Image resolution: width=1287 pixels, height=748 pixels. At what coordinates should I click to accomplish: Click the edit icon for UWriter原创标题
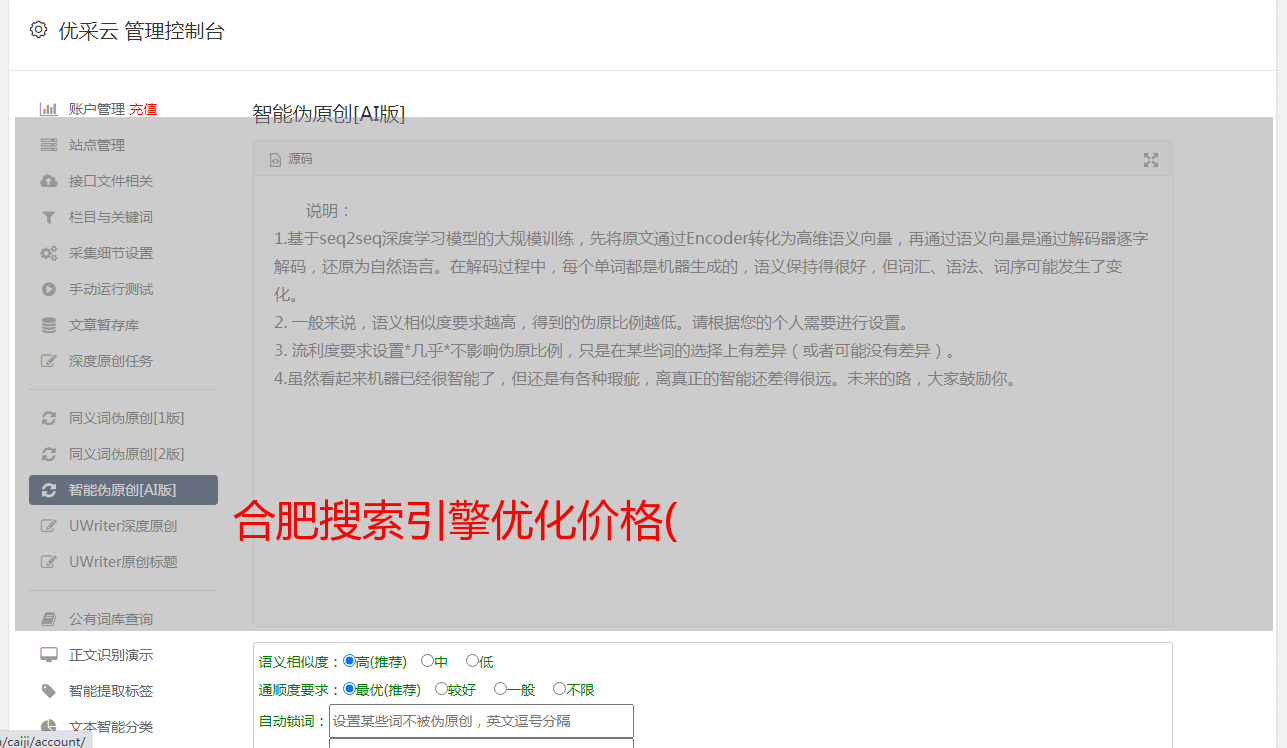pos(48,562)
